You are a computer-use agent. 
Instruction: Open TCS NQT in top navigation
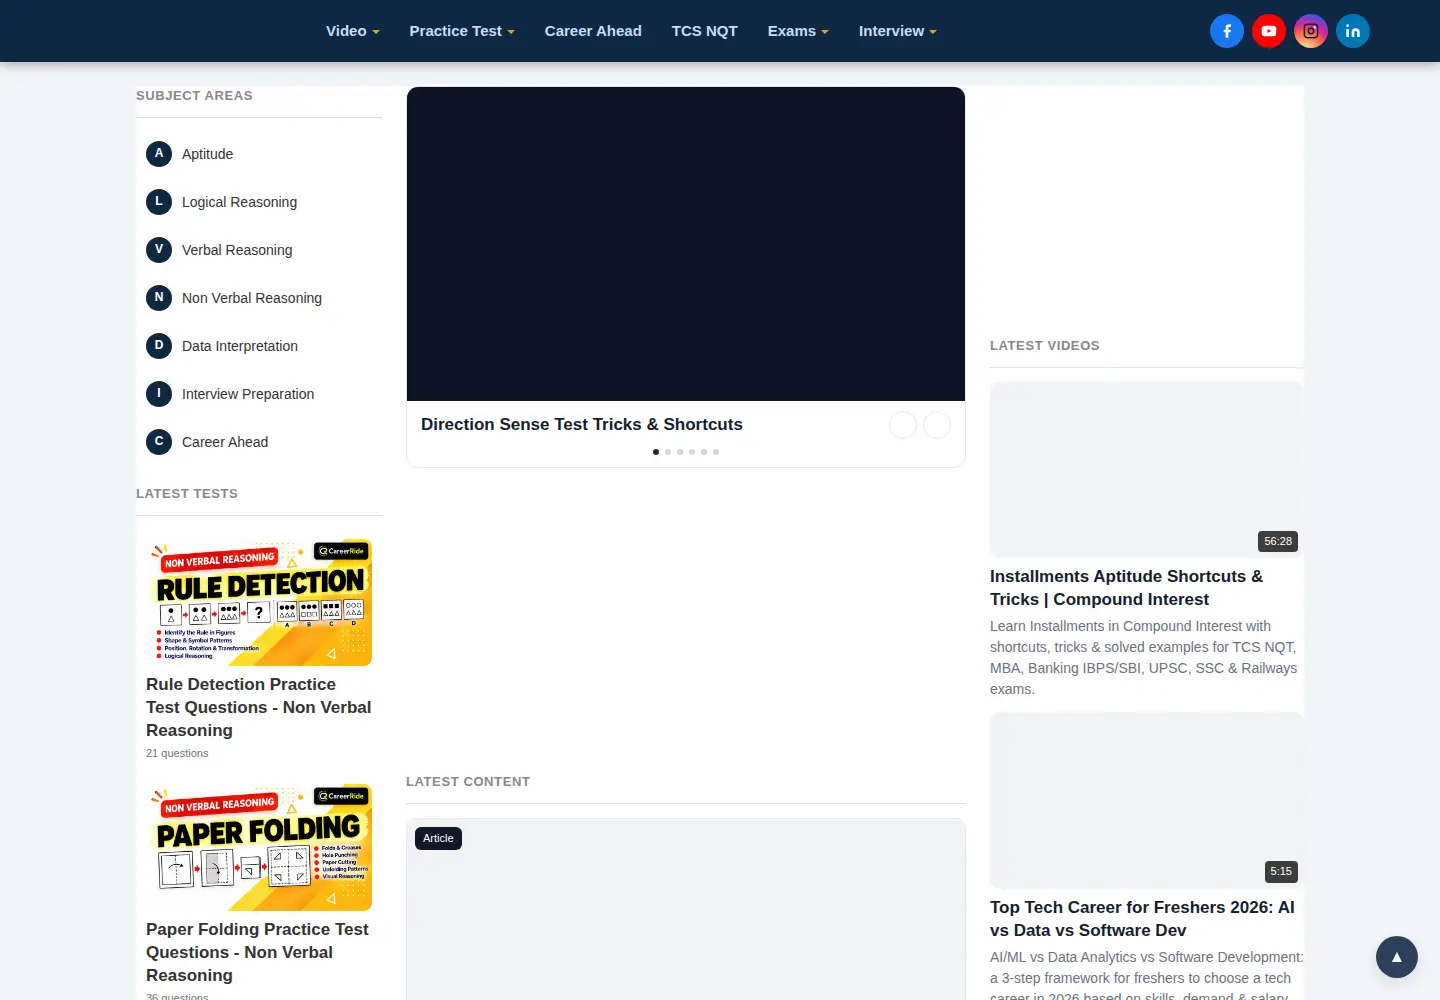point(705,31)
